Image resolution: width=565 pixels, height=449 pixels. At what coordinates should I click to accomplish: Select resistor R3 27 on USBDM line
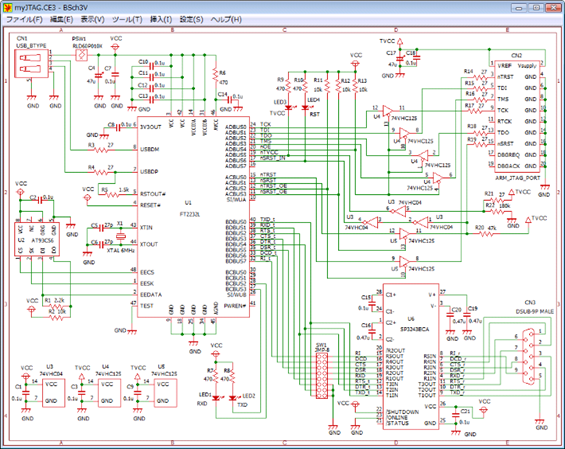click(101, 150)
